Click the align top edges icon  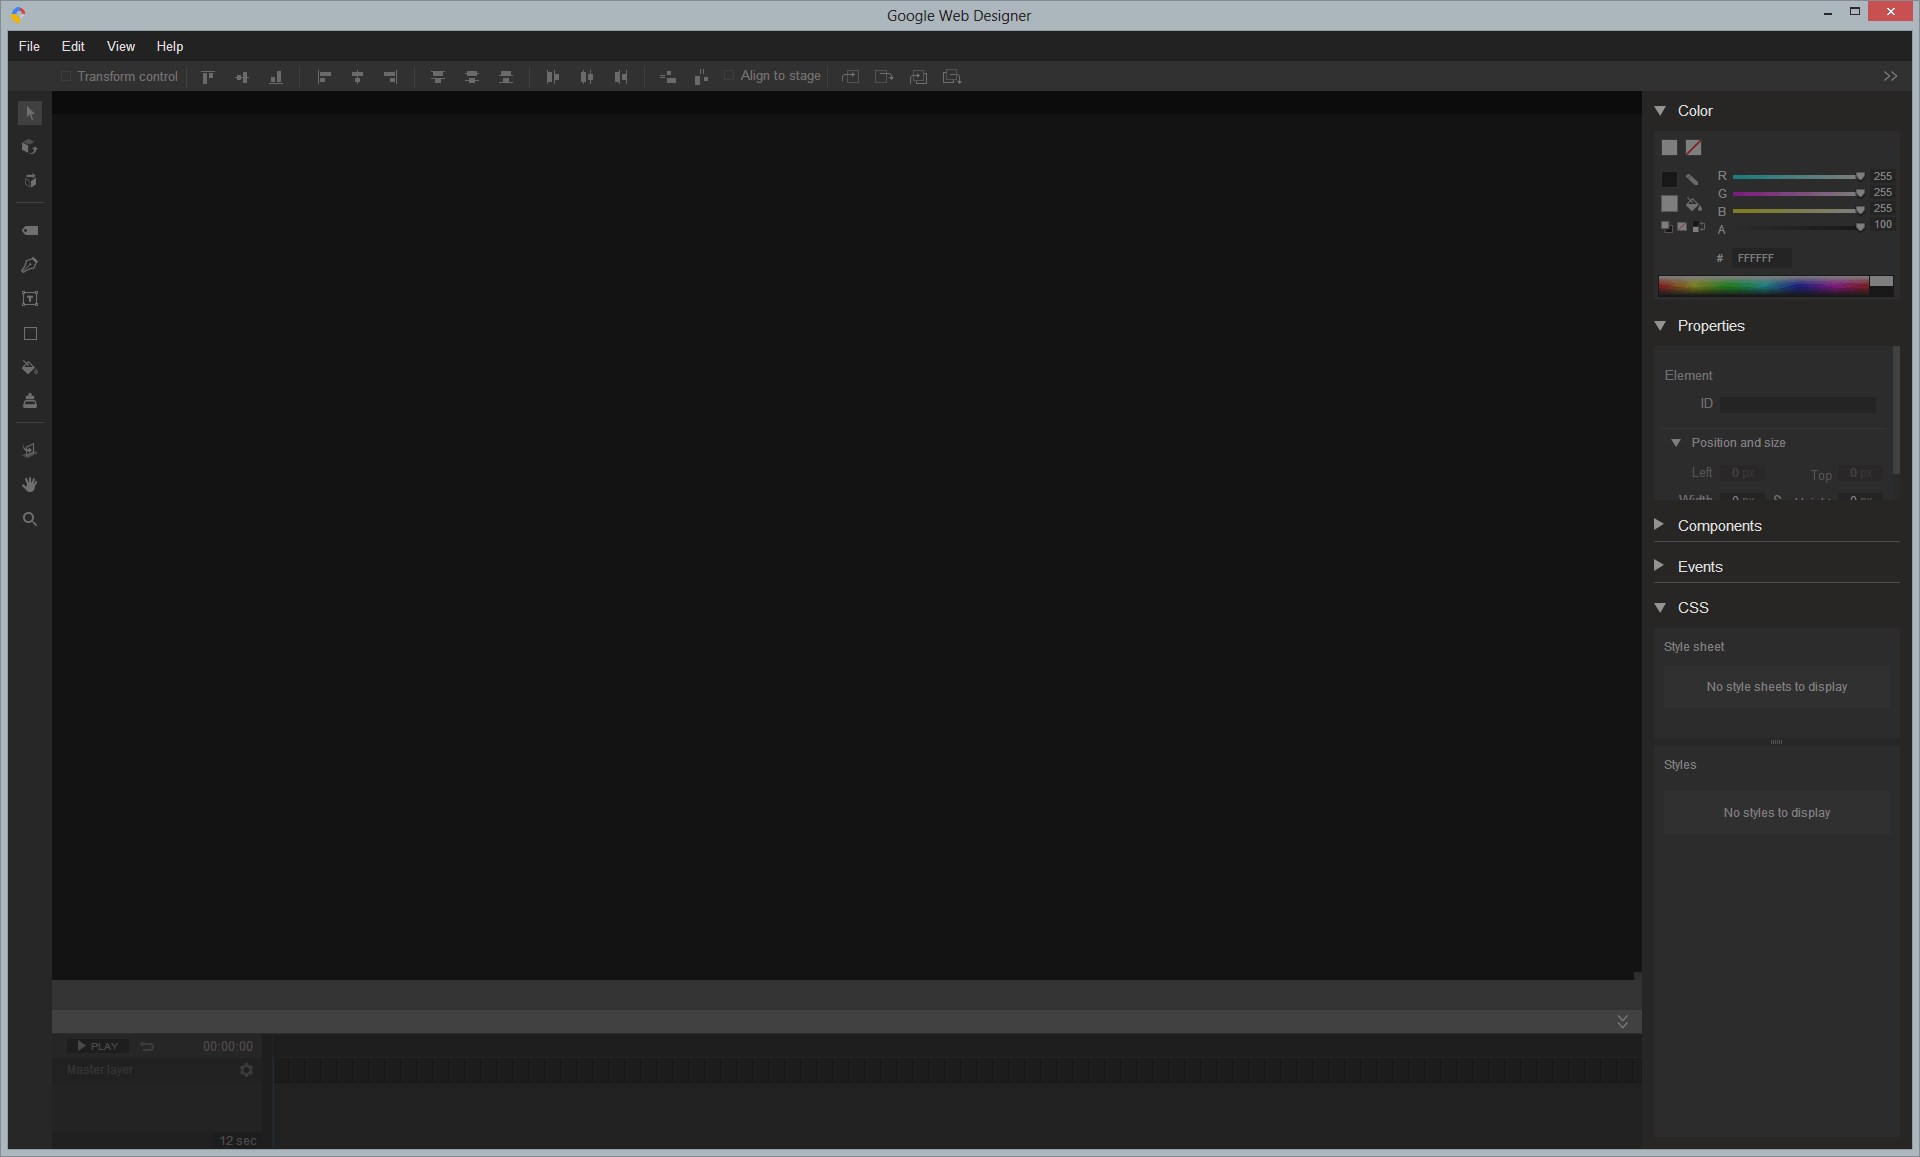208,77
